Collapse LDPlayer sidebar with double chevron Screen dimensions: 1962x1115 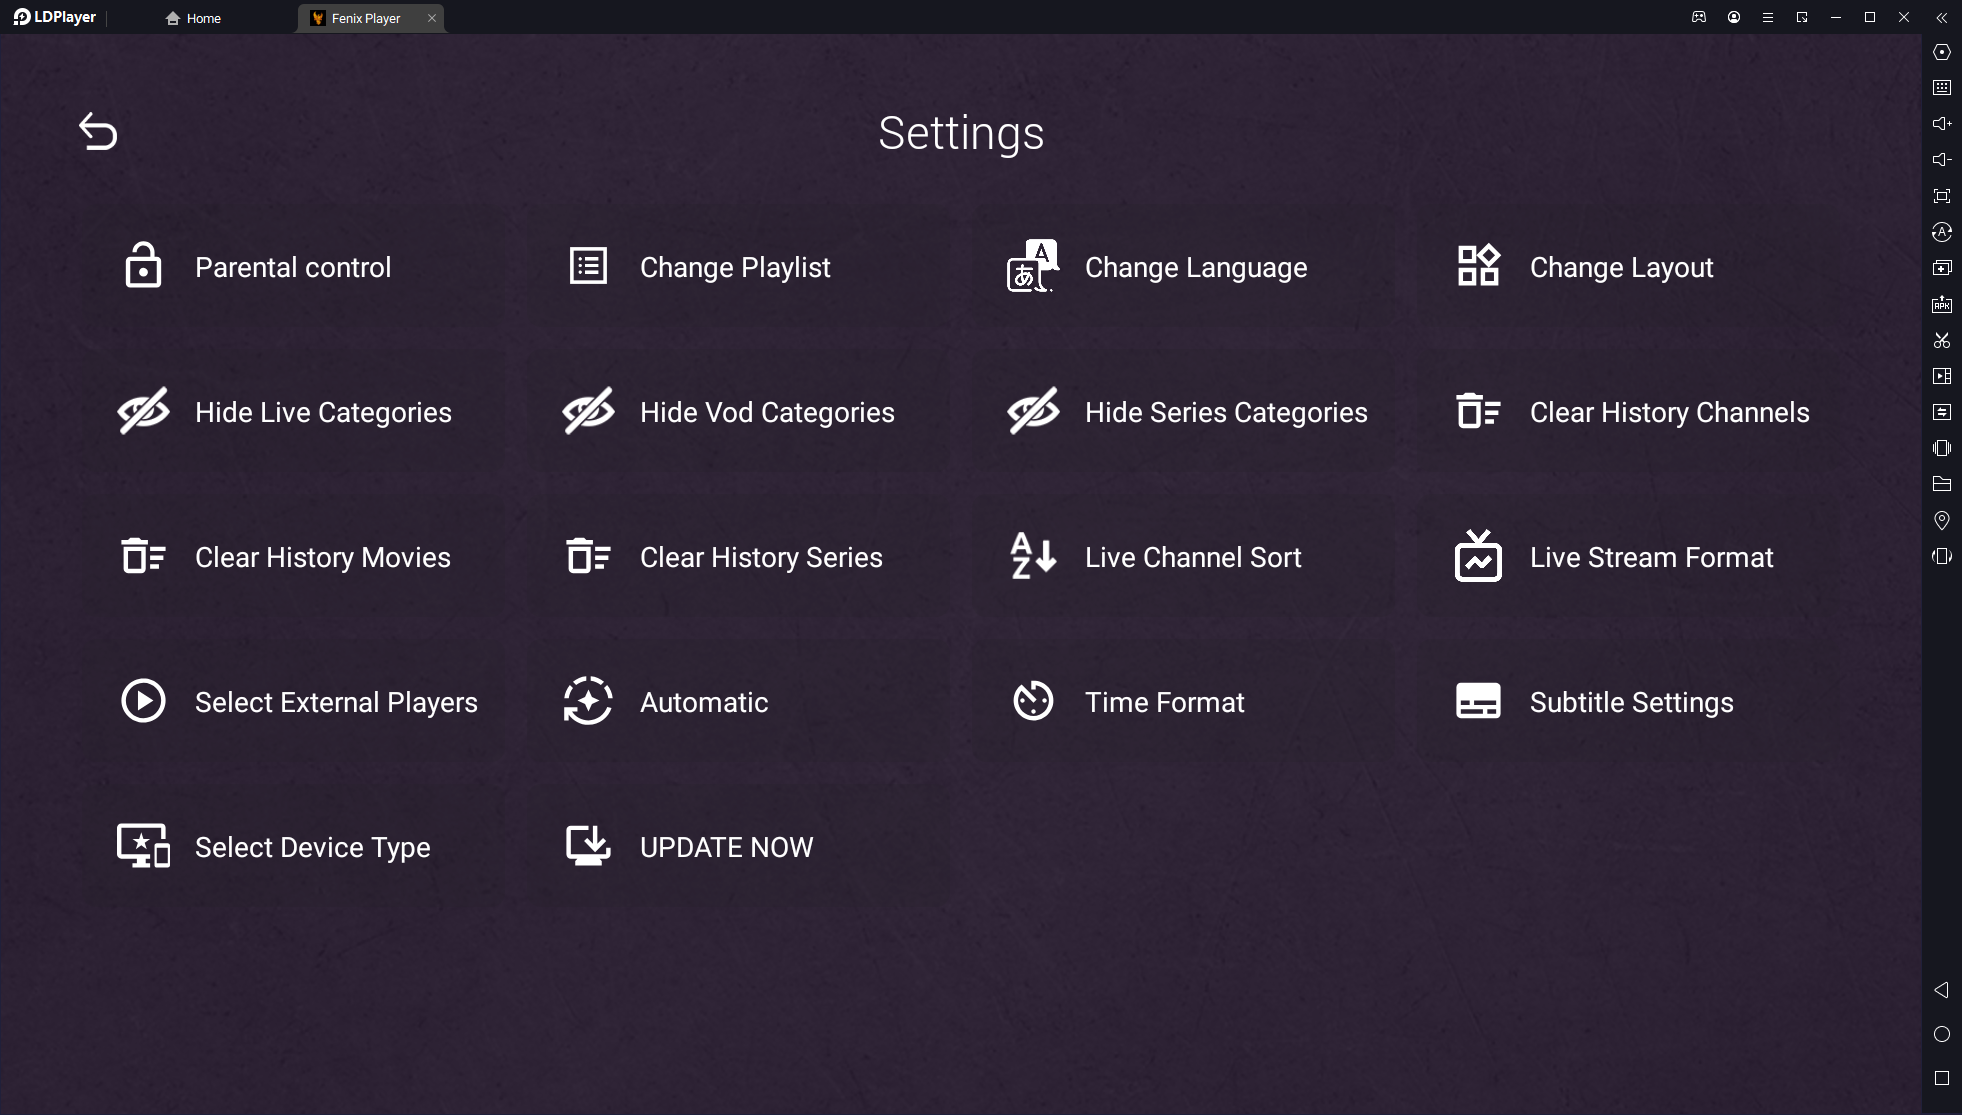pyautogui.click(x=1942, y=17)
